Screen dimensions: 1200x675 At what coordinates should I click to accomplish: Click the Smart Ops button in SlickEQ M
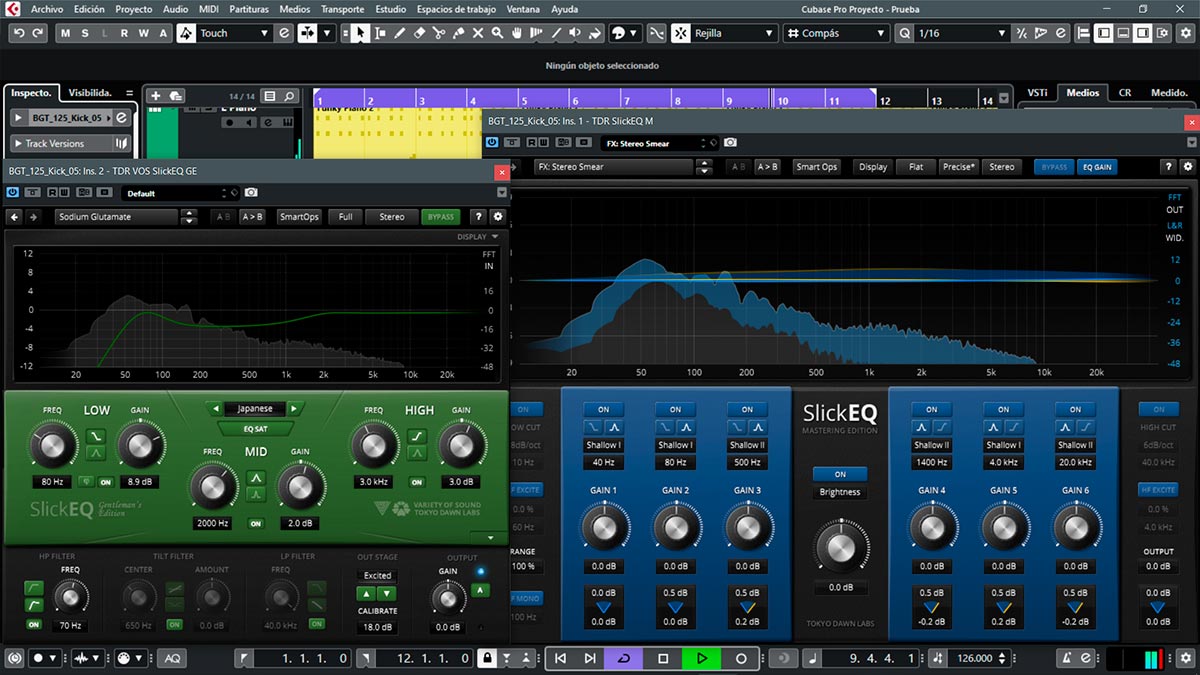pos(816,167)
